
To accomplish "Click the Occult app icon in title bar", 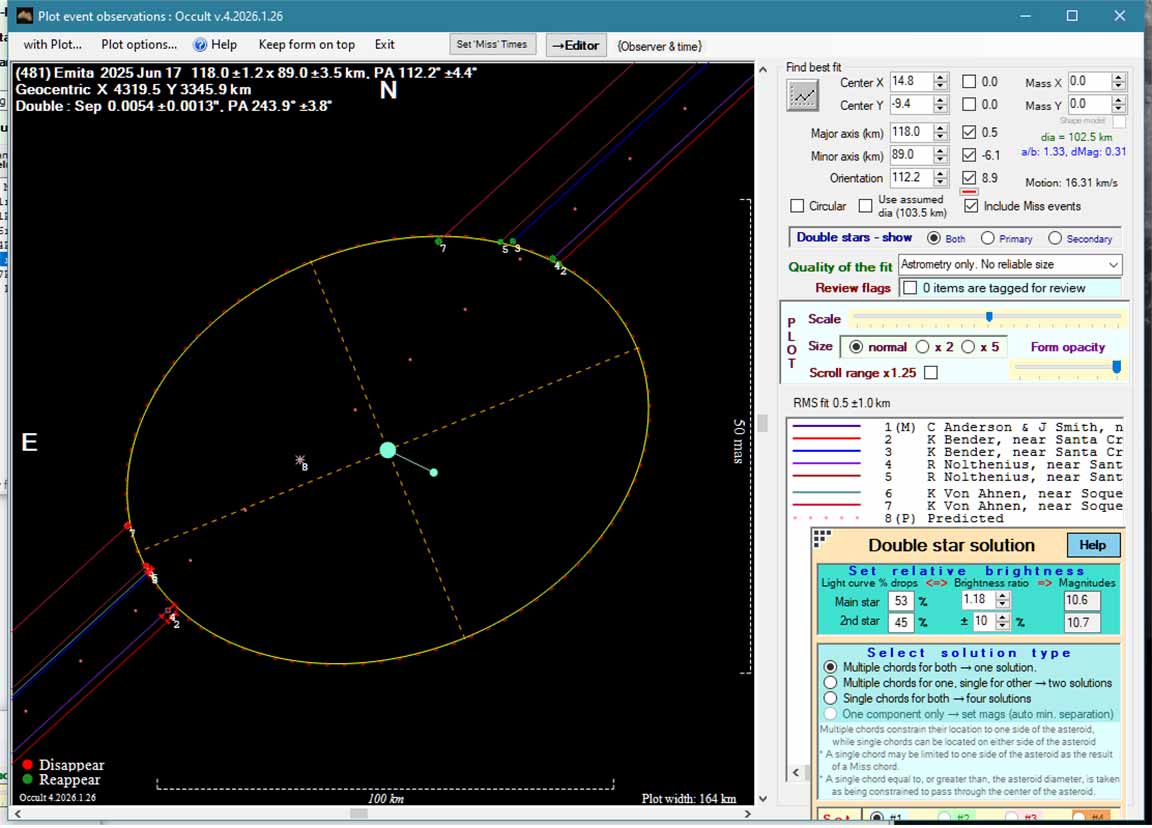I will pos(23,16).
